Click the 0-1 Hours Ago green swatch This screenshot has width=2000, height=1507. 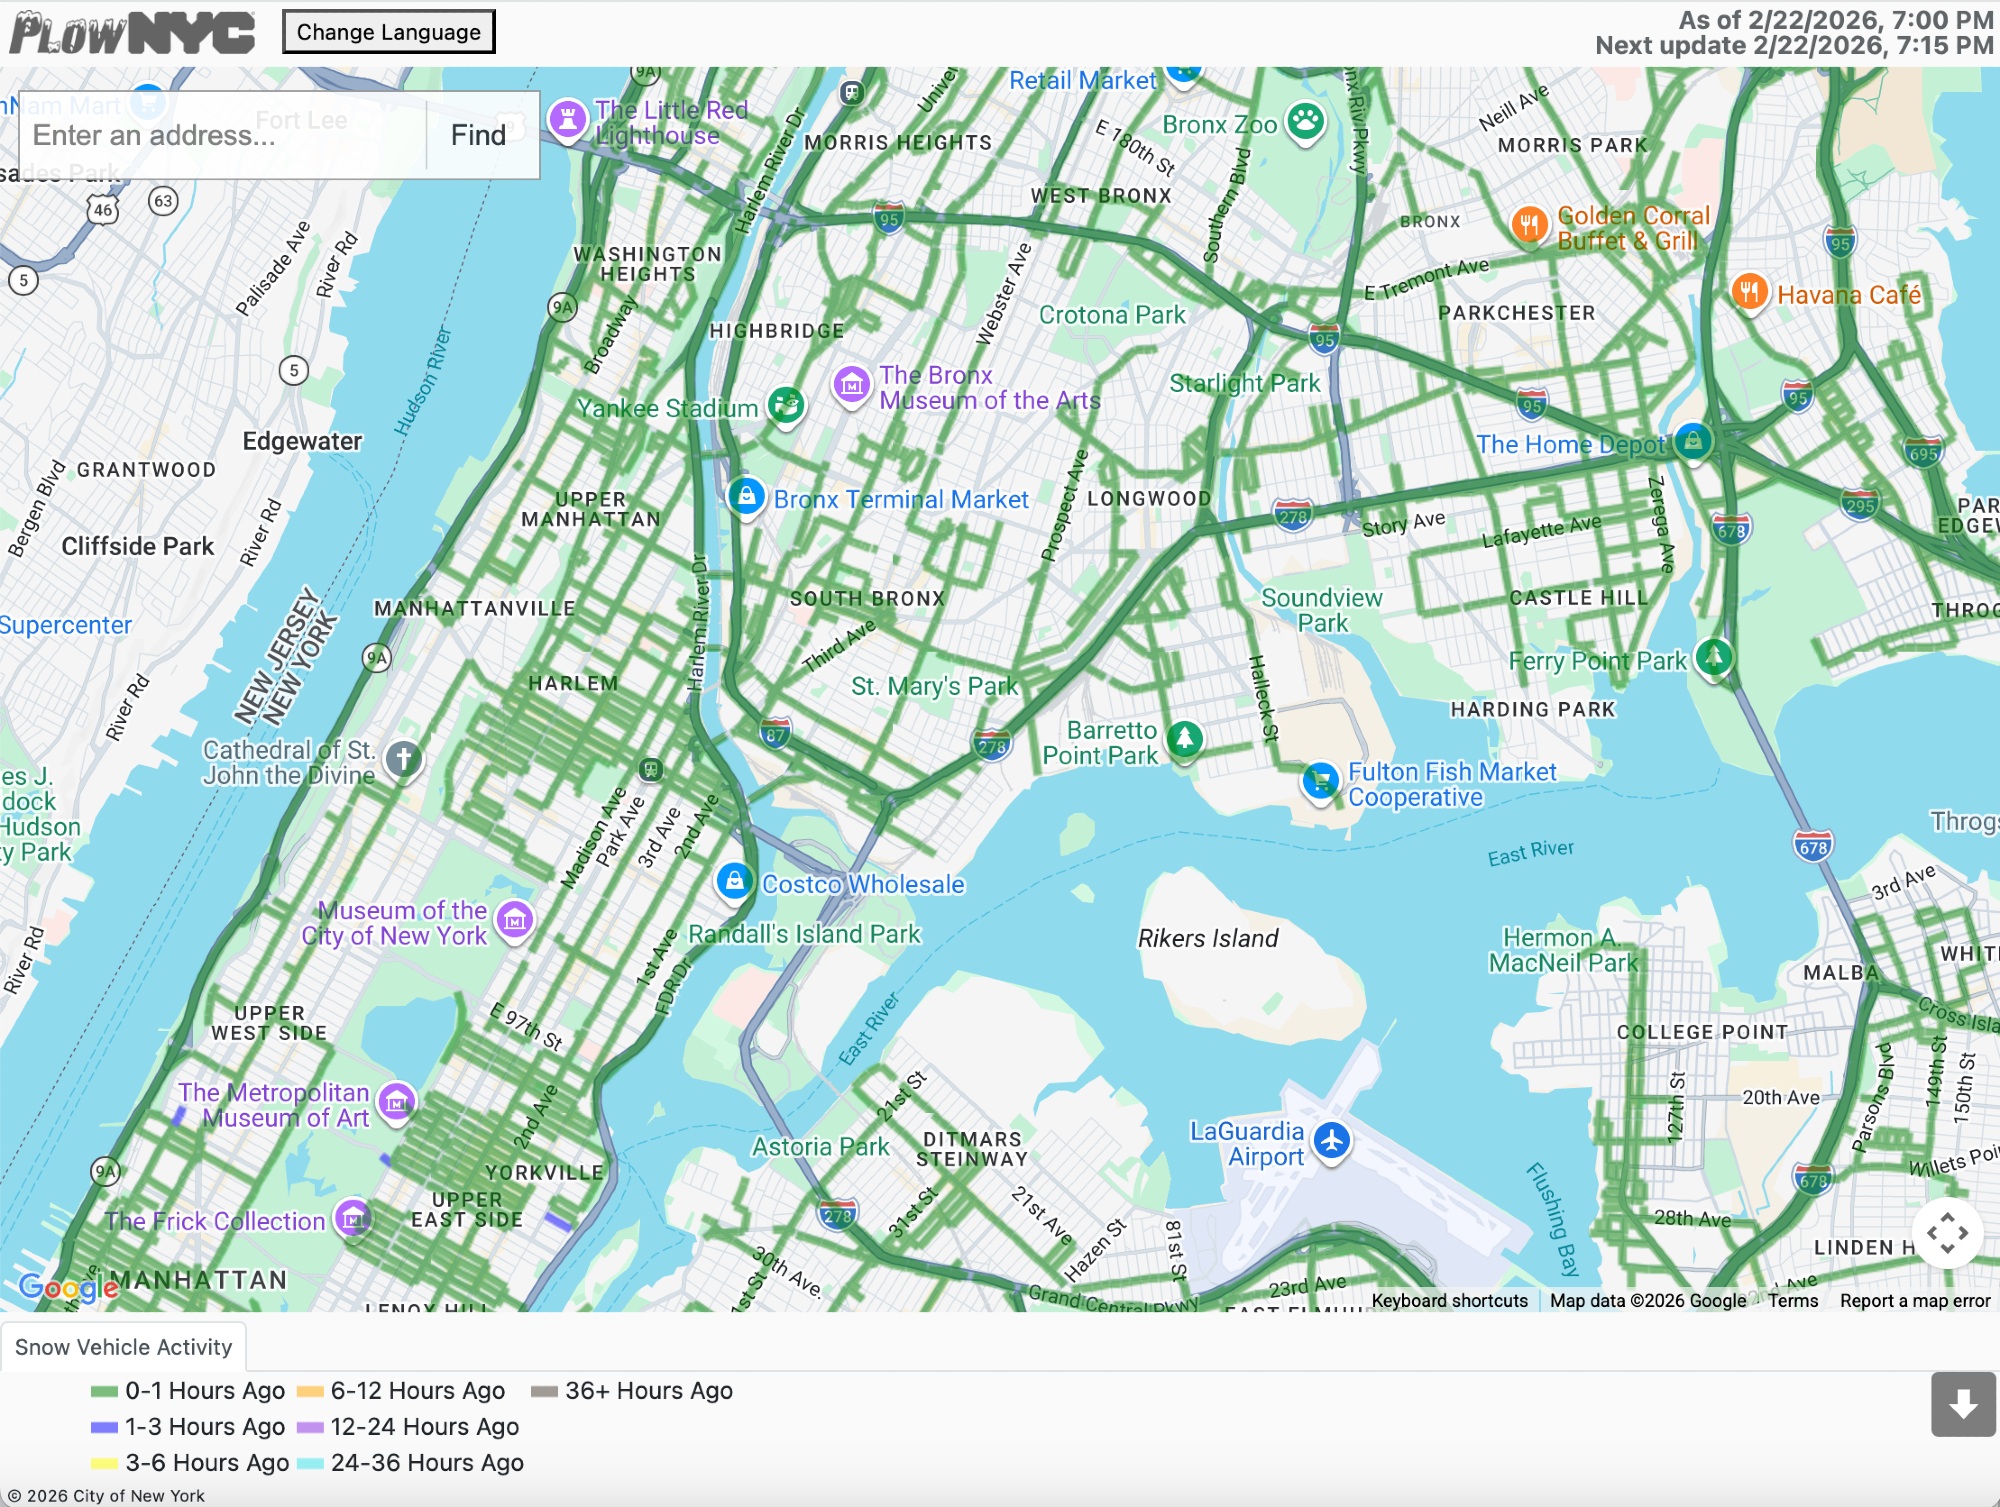tap(104, 1391)
